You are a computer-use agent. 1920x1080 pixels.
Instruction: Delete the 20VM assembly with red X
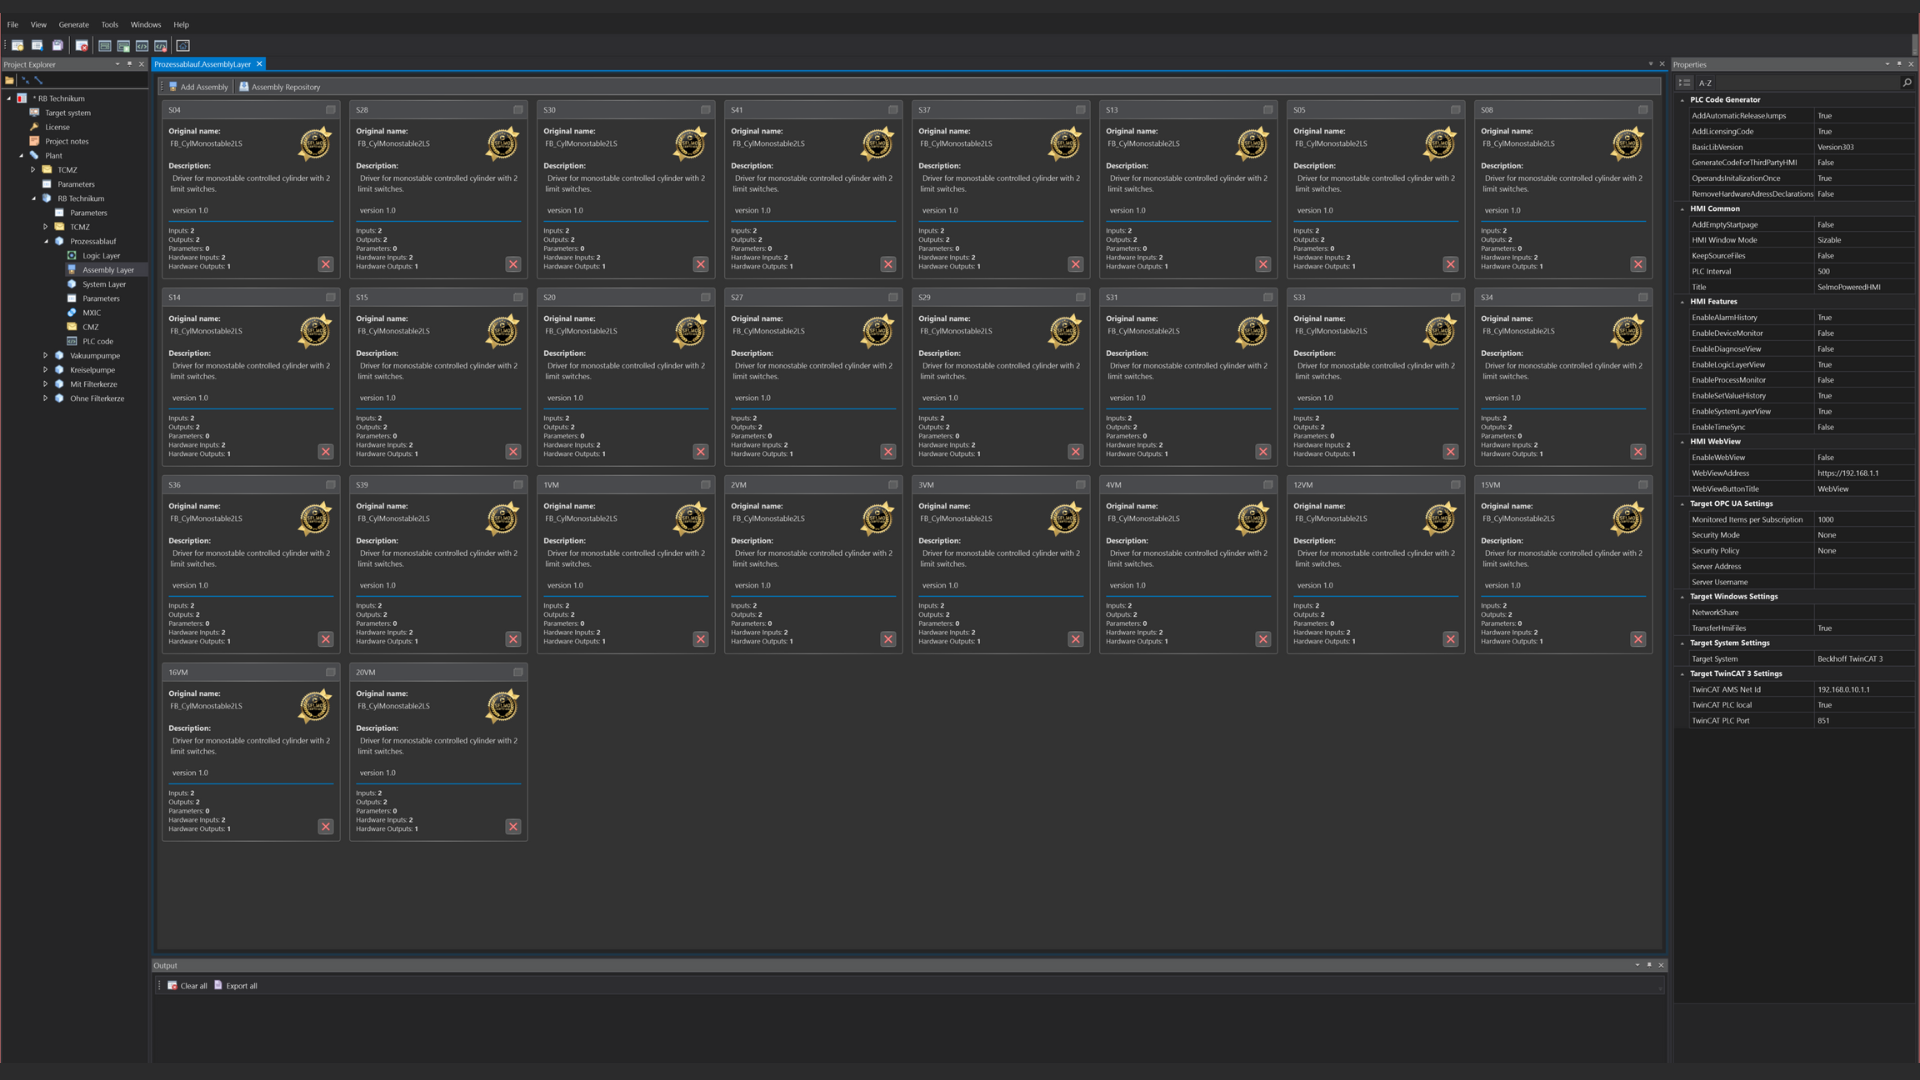click(513, 826)
